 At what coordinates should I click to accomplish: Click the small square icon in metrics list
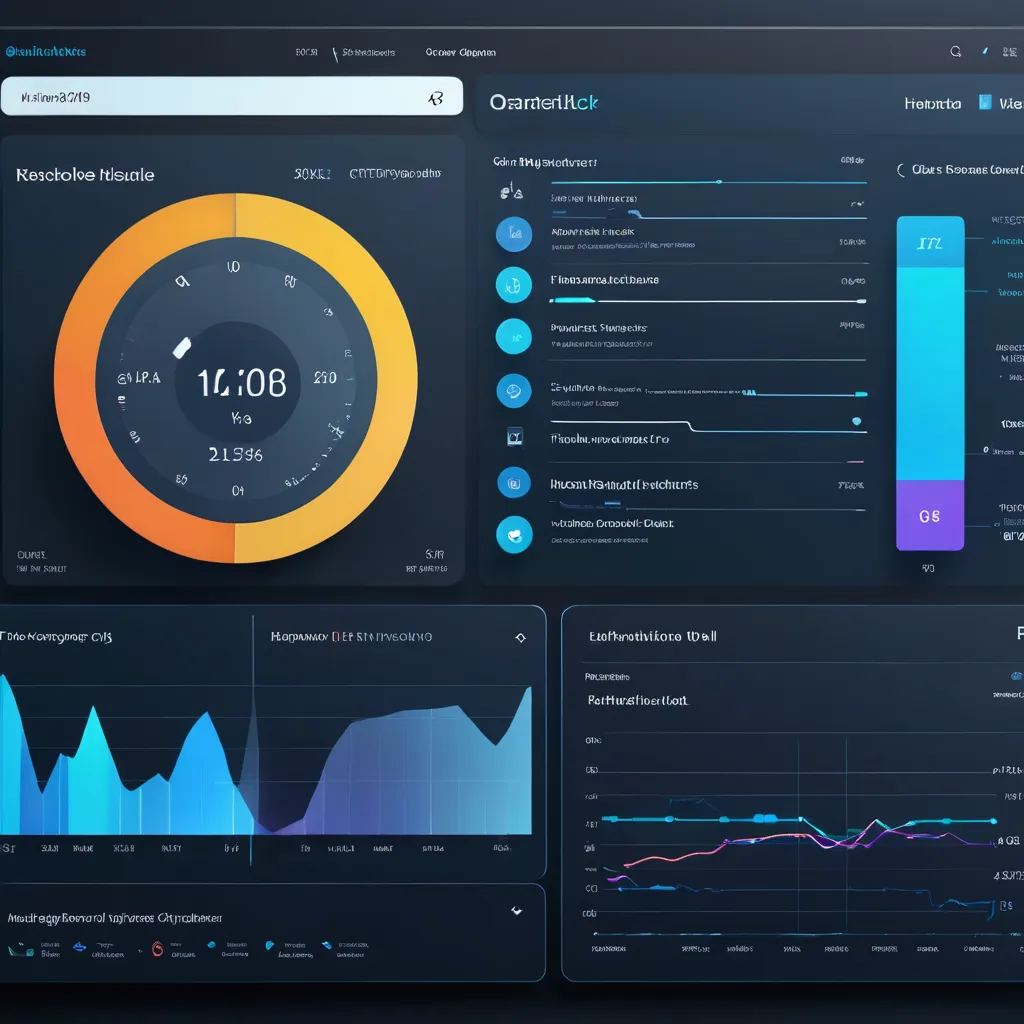pos(514,436)
